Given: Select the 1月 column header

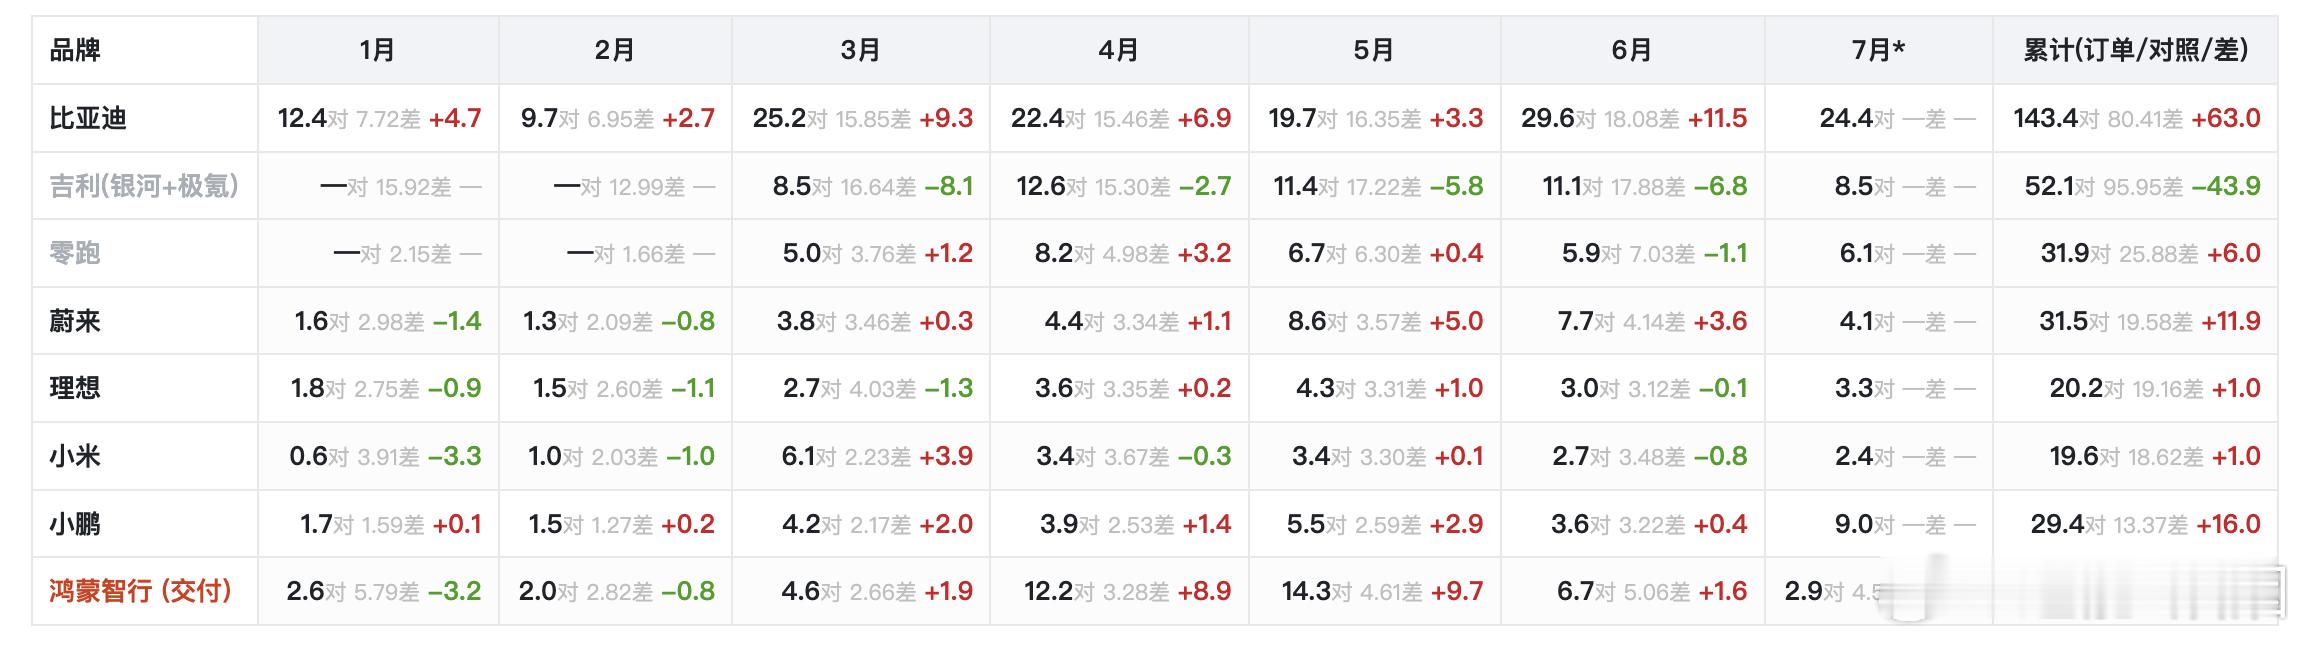Looking at the screenshot, I should [x=377, y=50].
